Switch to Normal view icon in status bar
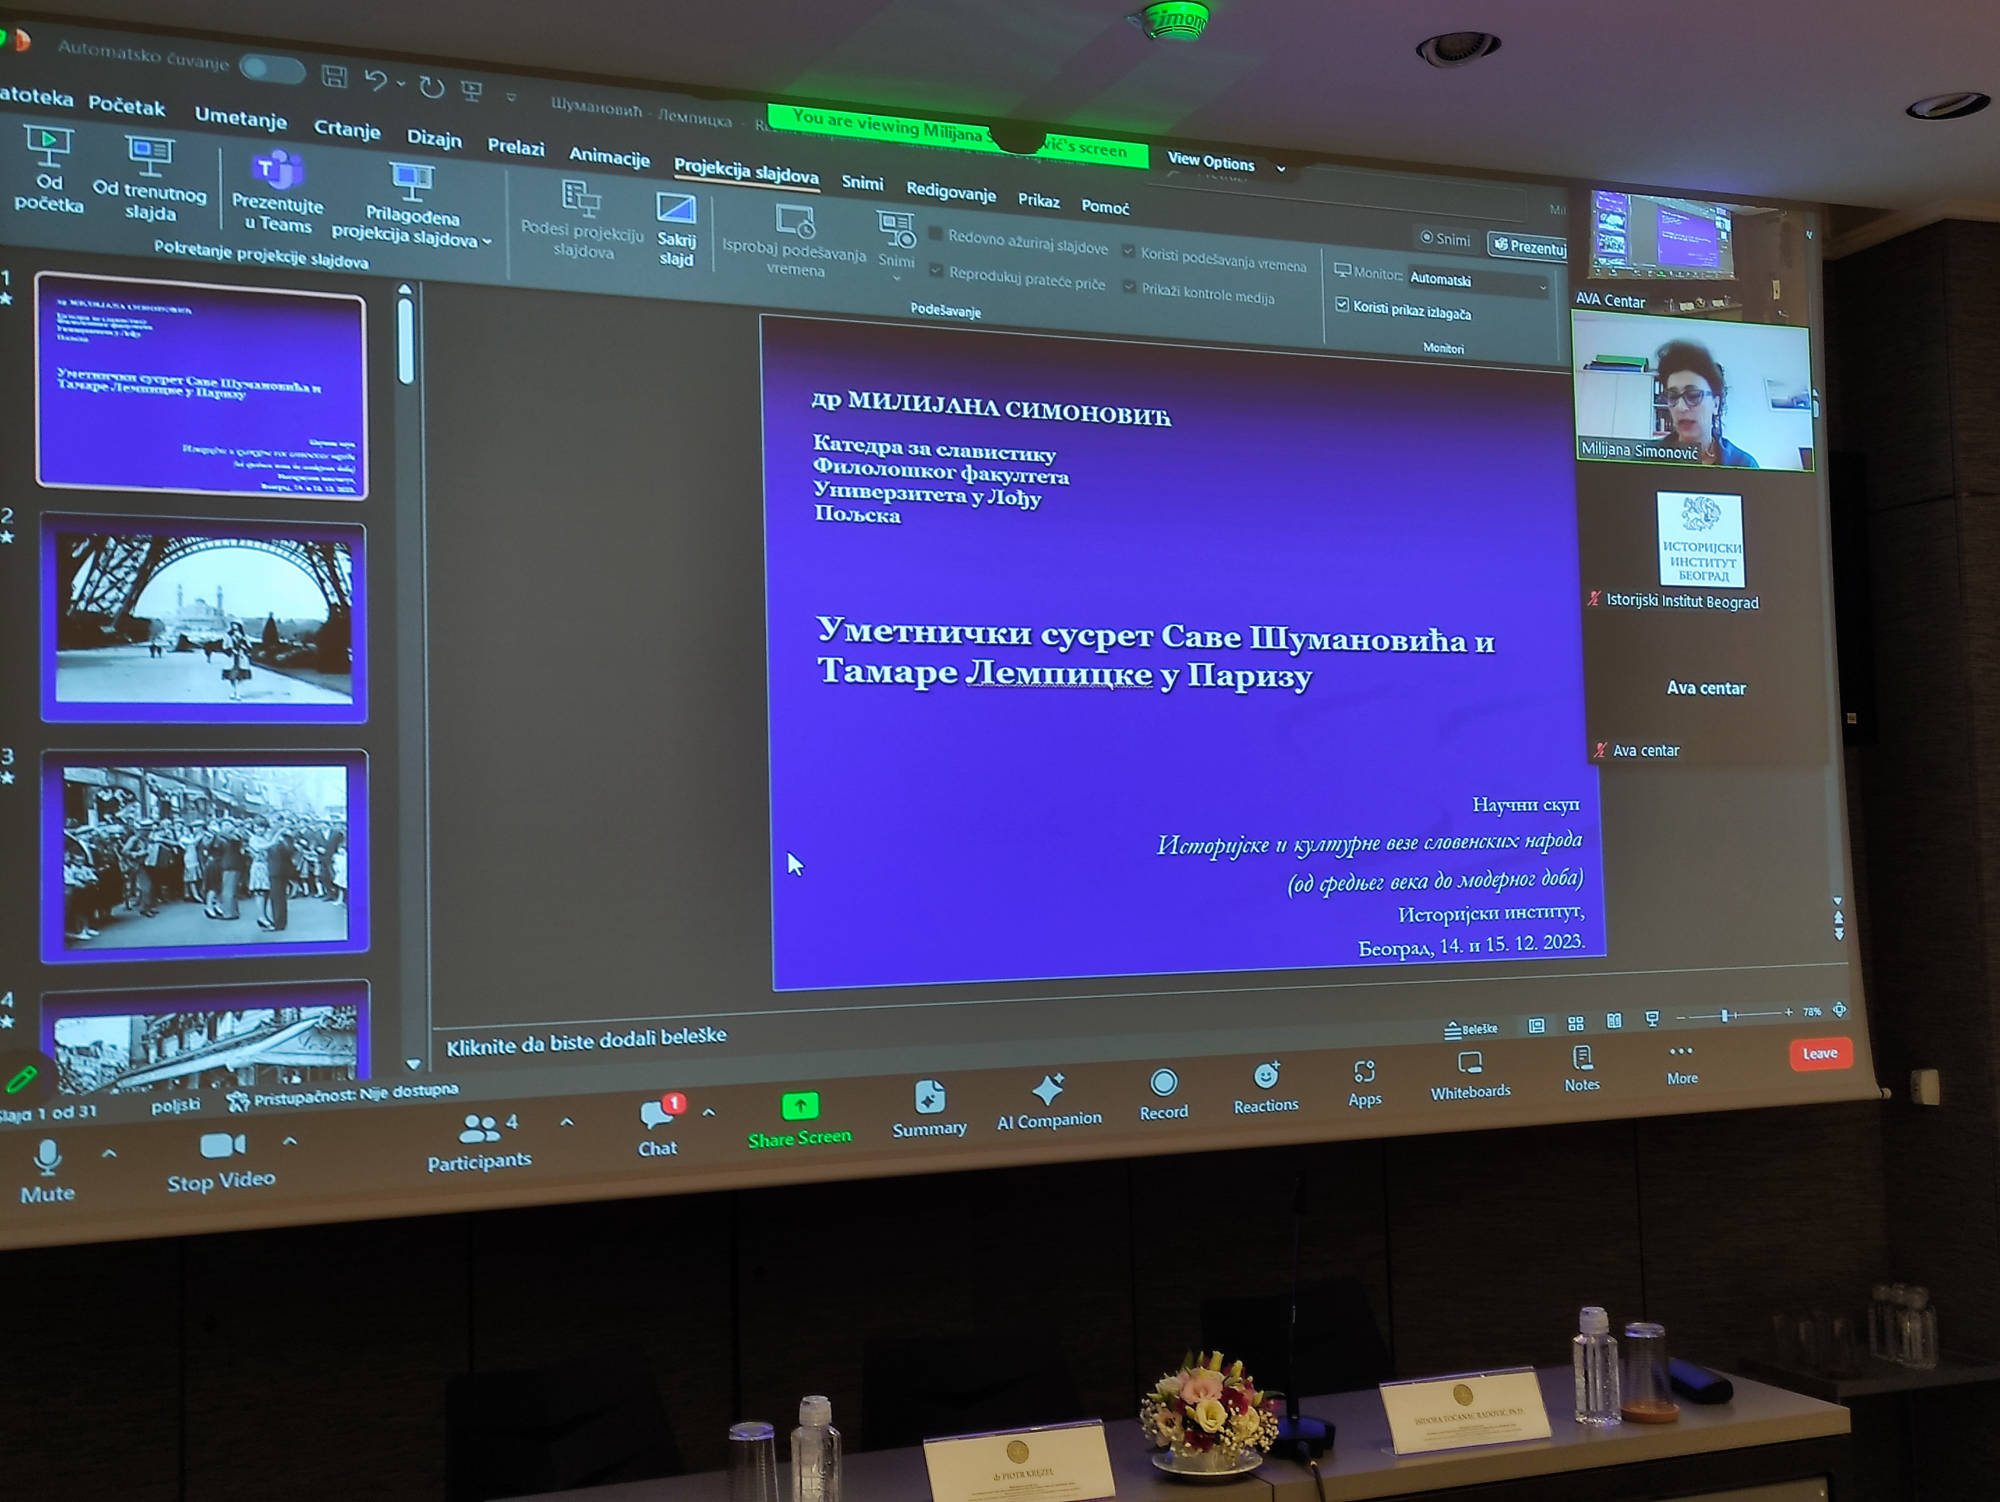This screenshot has height=1502, width=2000. point(1536,1024)
